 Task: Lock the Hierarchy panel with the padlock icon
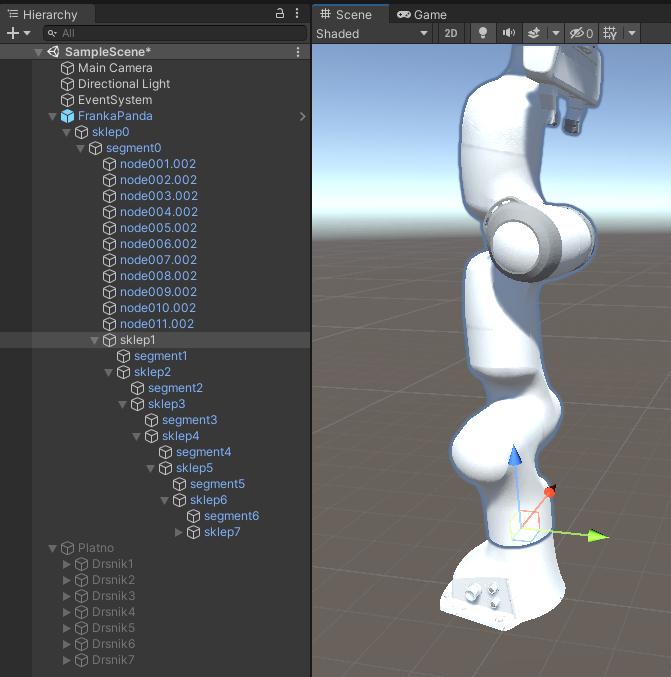(x=281, y=14)
